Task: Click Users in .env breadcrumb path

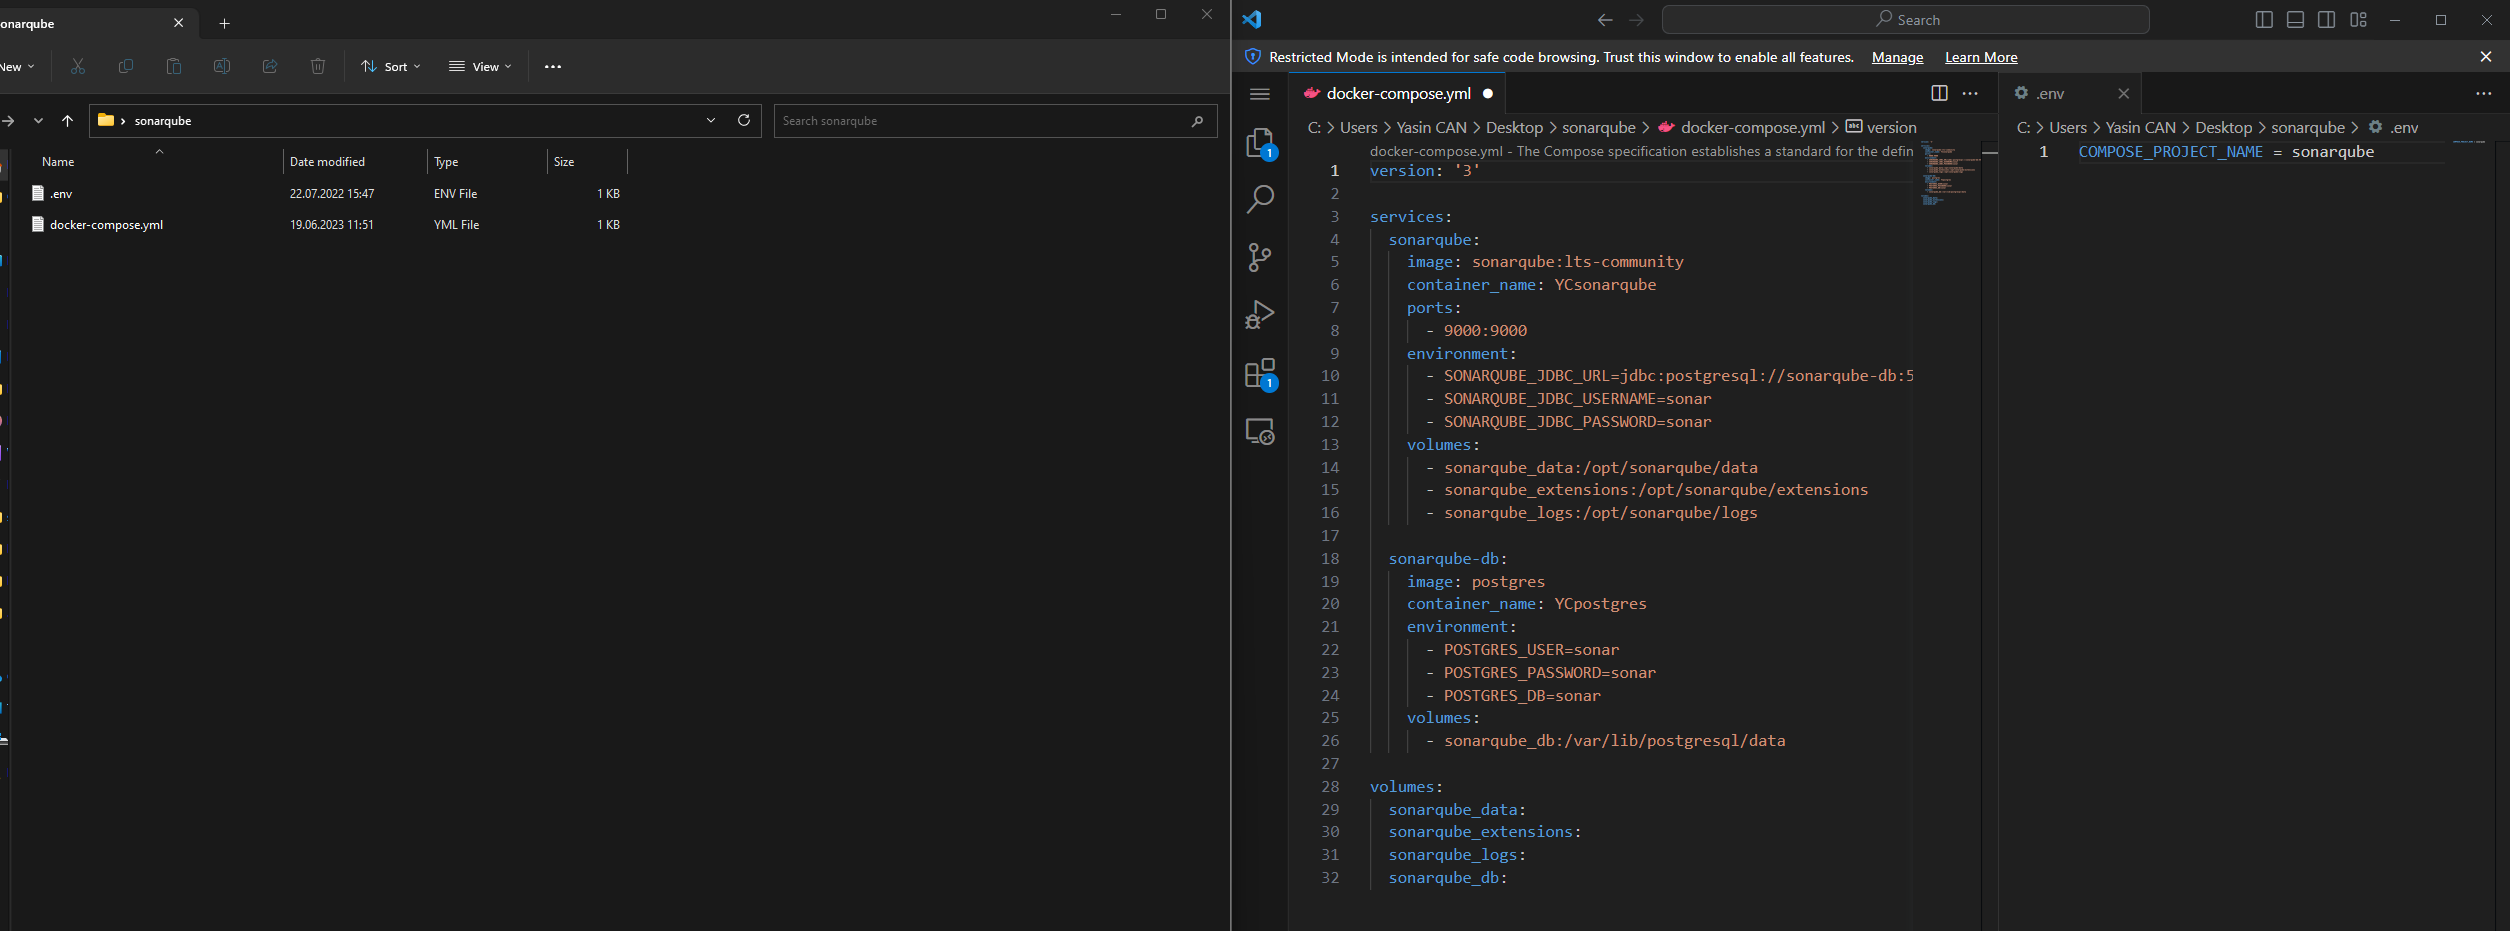Action: (2067, 127)
